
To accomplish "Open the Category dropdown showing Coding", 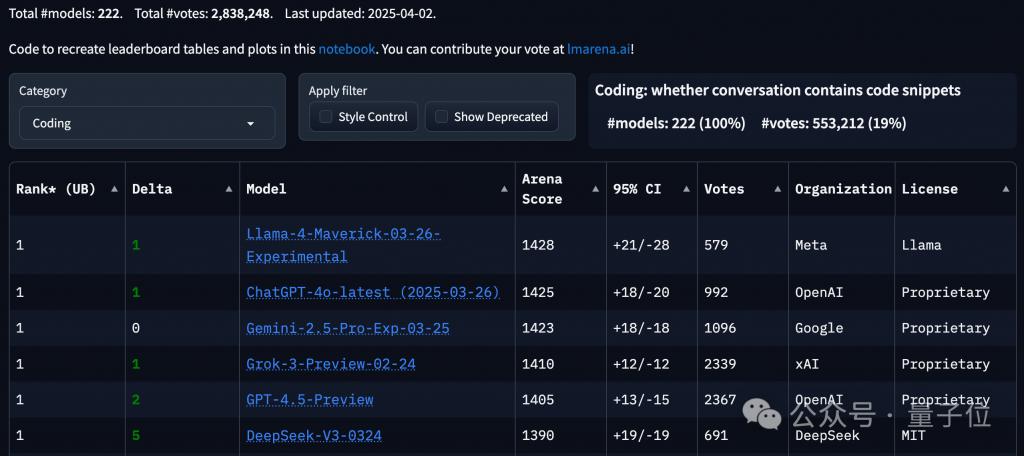I will [x=147, y=123].
